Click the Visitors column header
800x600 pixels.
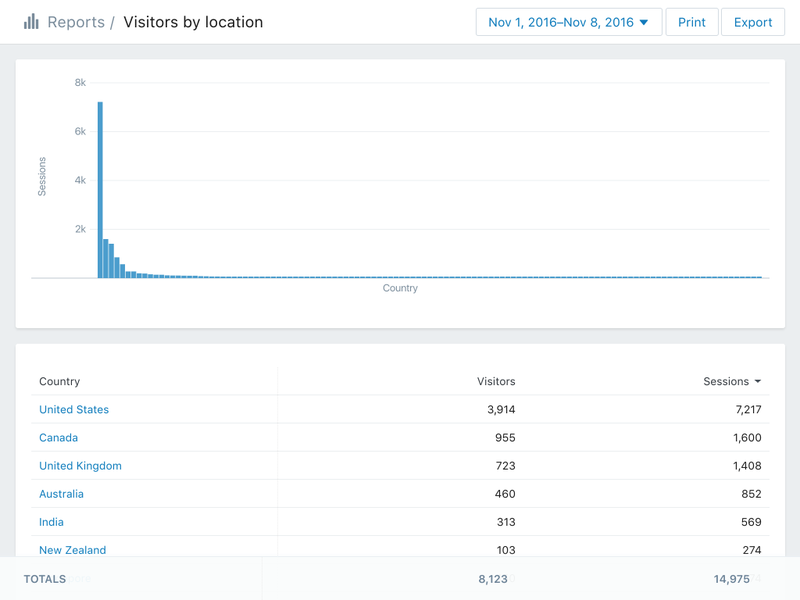point(496,381)
